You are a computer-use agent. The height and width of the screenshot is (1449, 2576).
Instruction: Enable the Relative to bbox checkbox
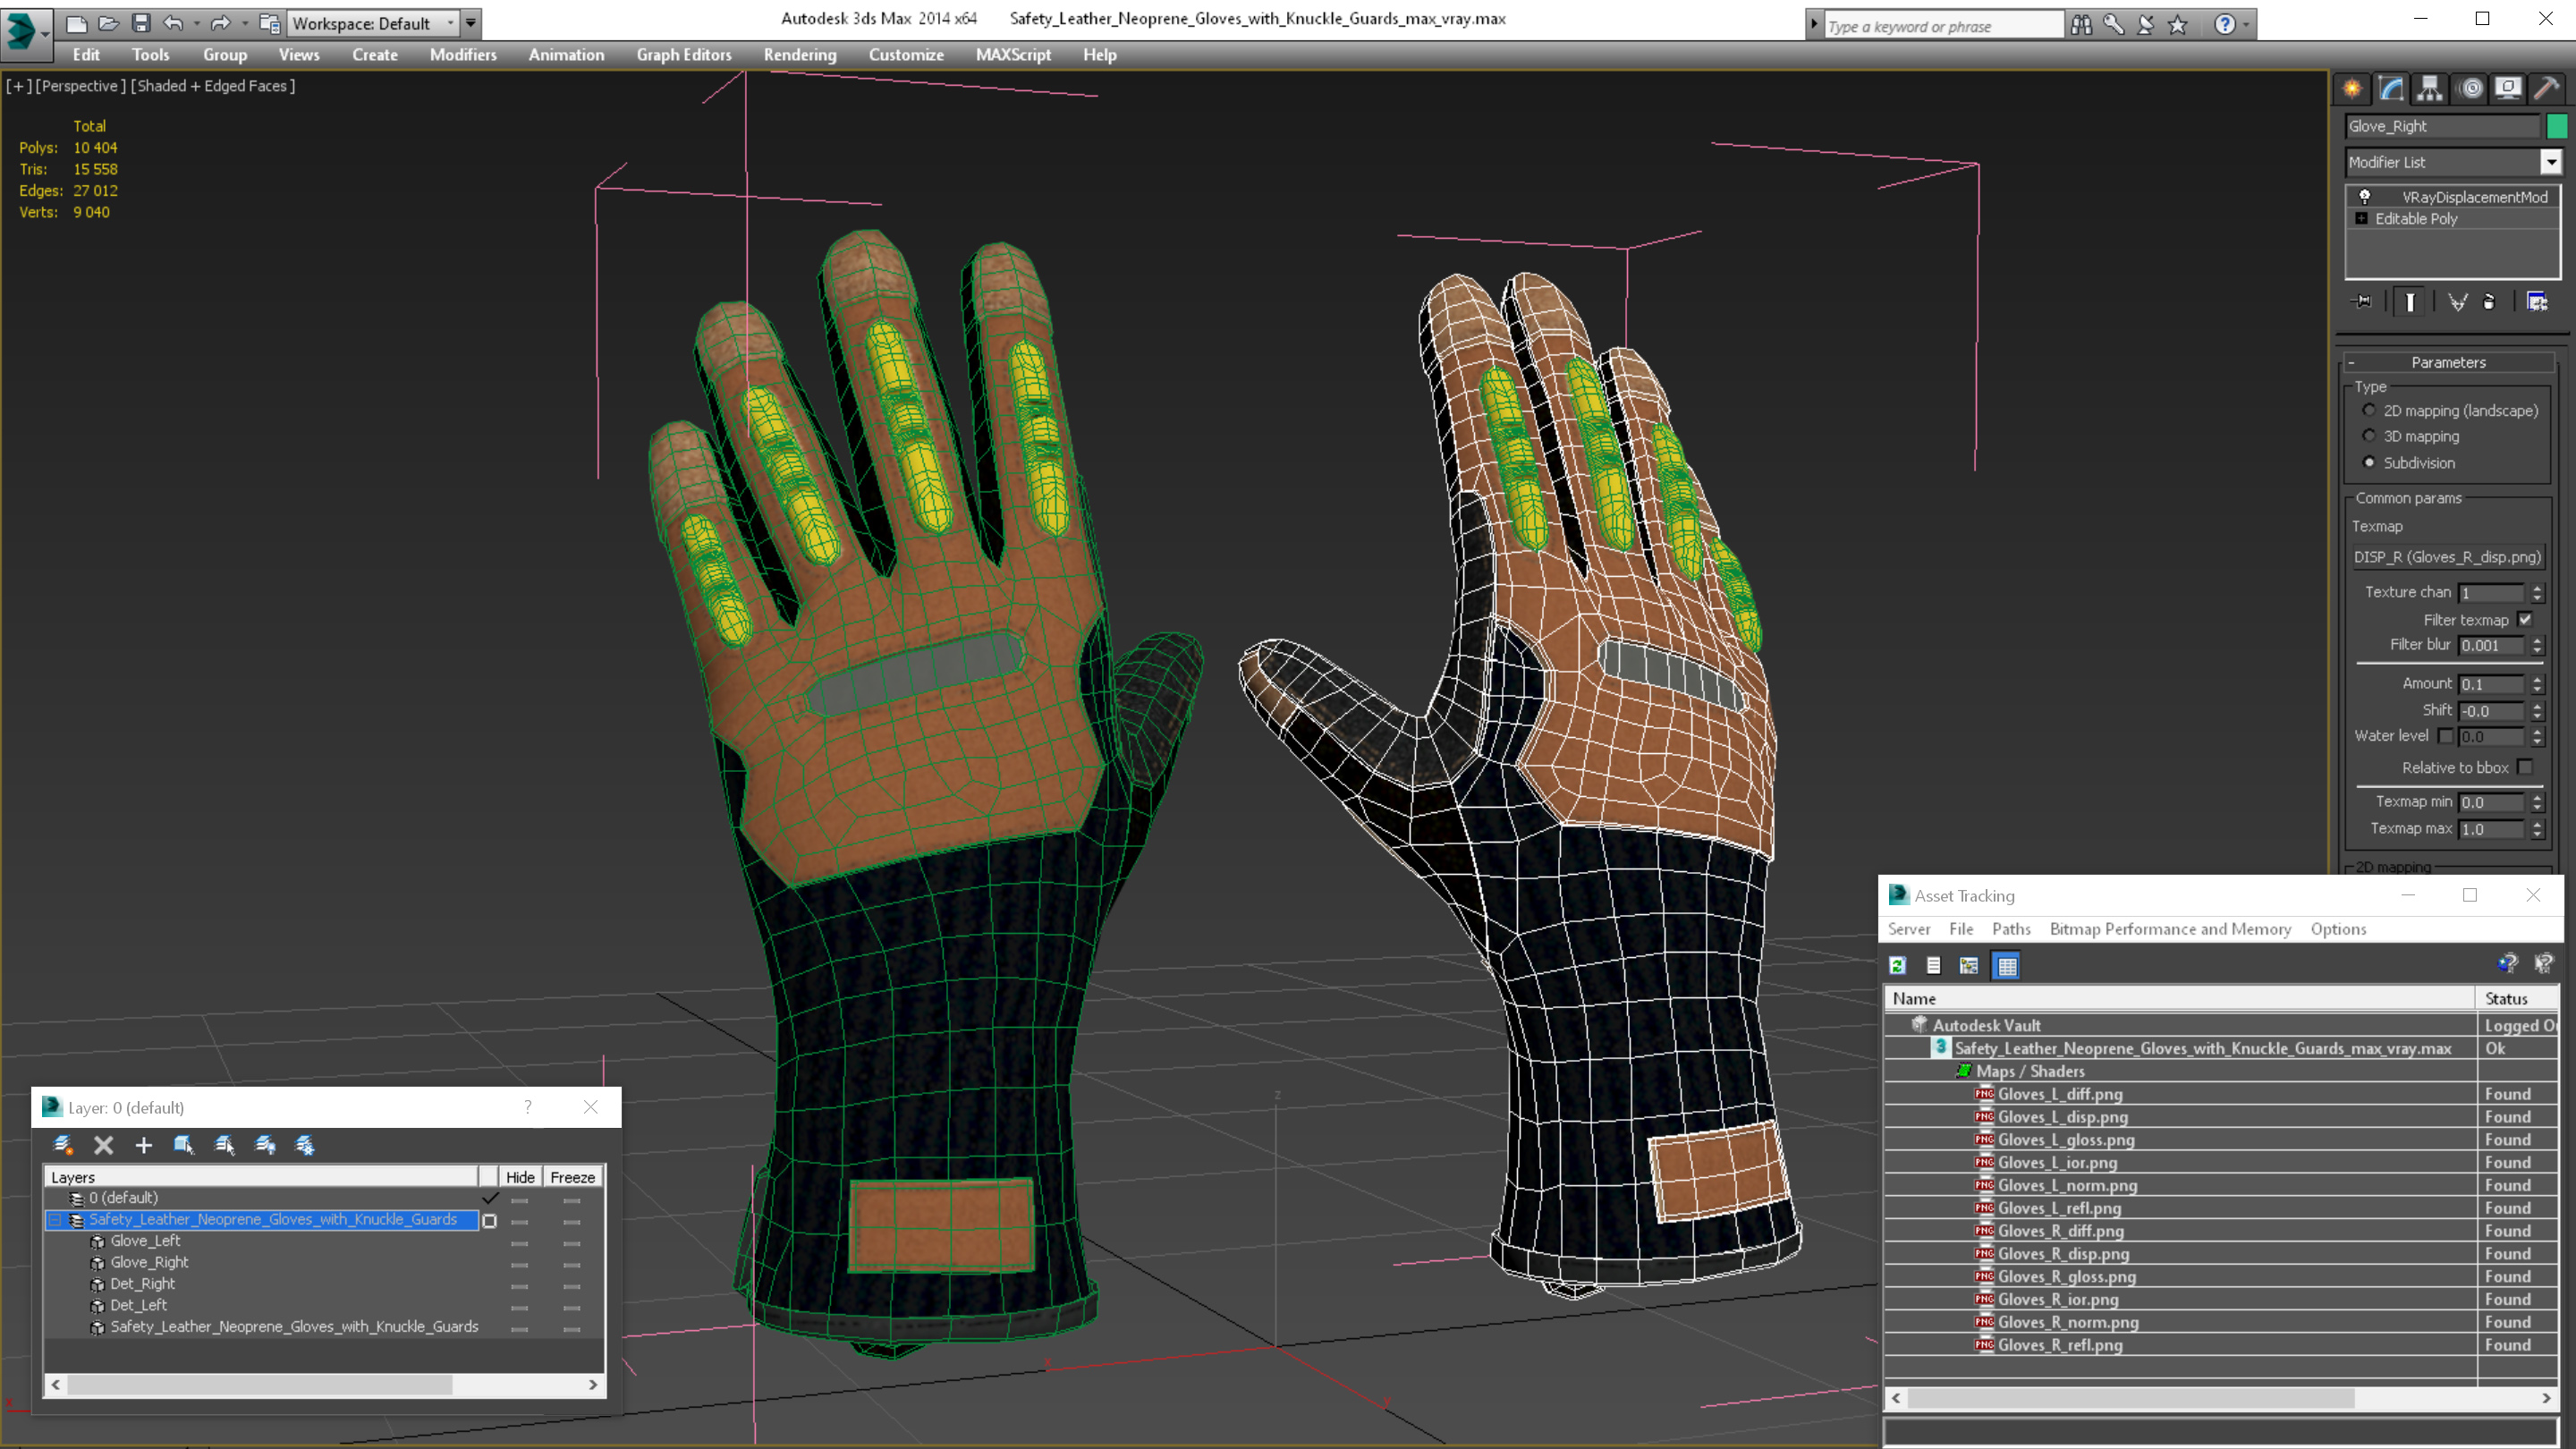pyautogui.click(x=2525, y=767)
